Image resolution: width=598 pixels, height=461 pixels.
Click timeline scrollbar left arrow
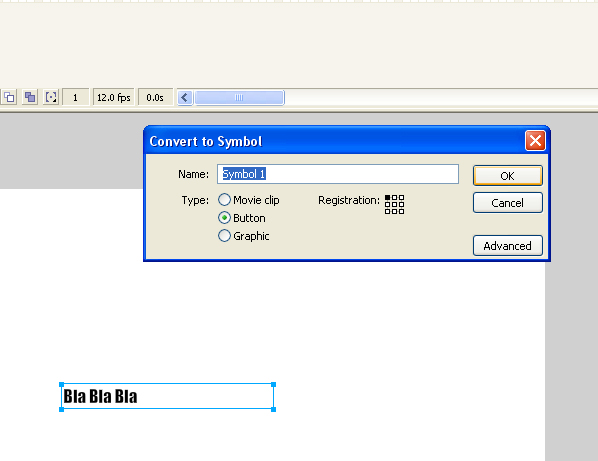pos(185,98)
